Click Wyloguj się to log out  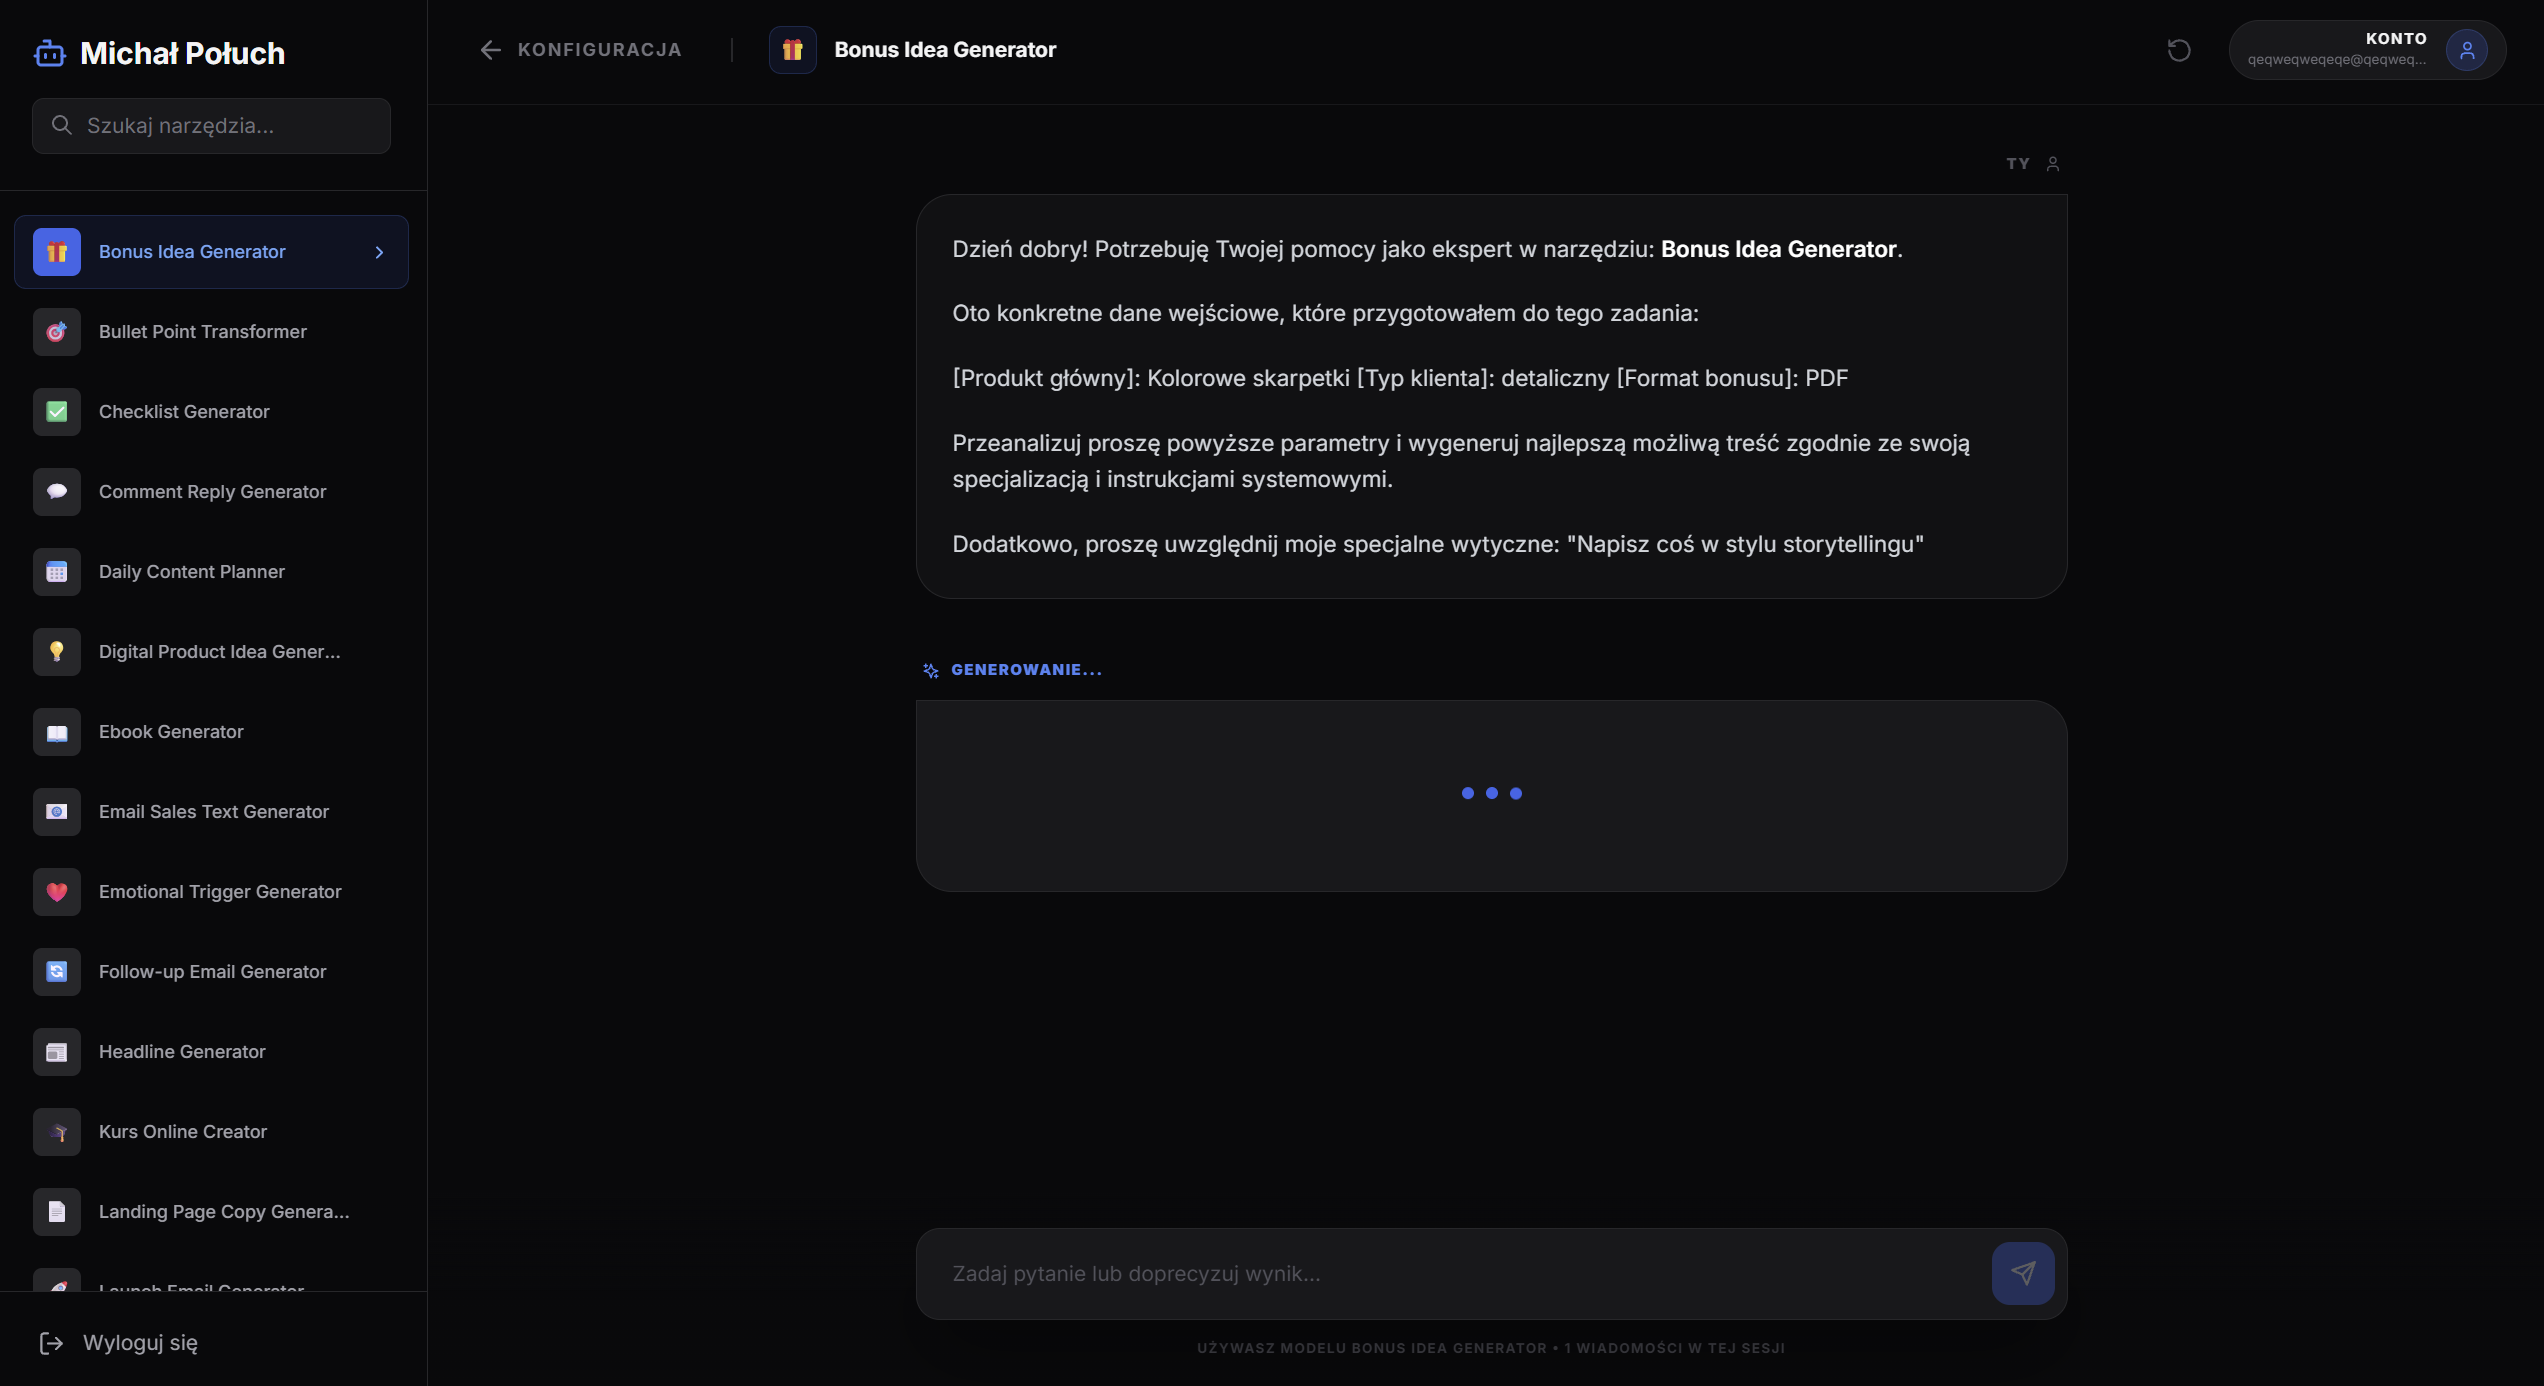(119, 1343)
